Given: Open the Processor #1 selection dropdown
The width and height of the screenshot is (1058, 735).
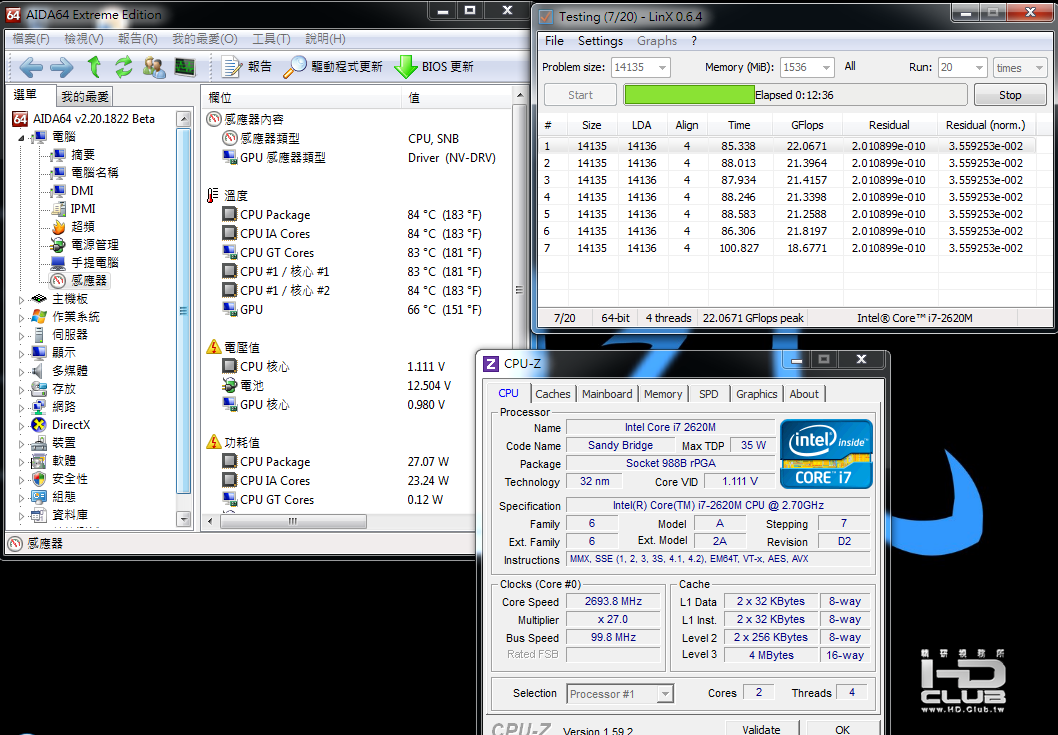Looking at the screenshot, I should point(665,694).
